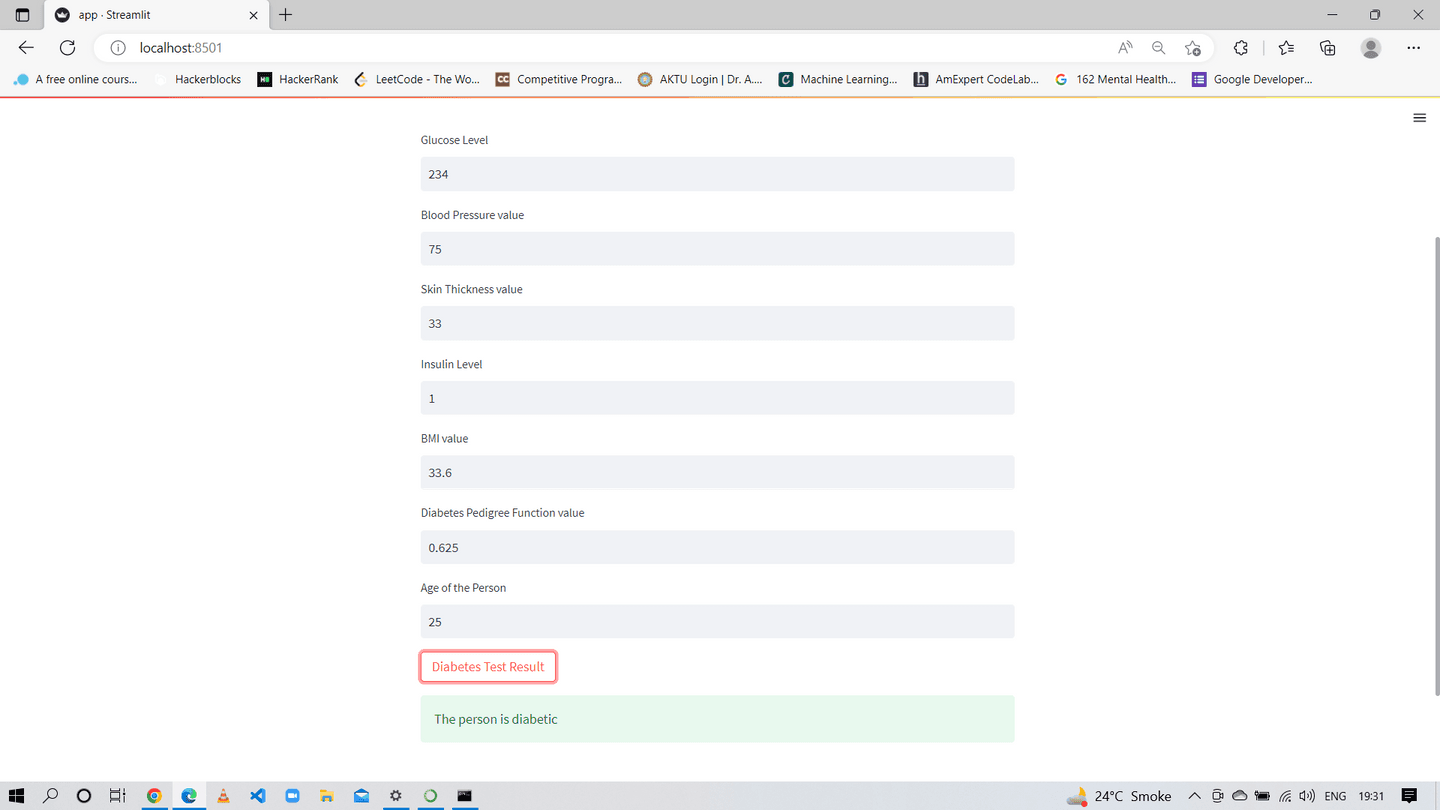Add this page to favorites star
The image size is (1440, 810).
pos(1192,48)
